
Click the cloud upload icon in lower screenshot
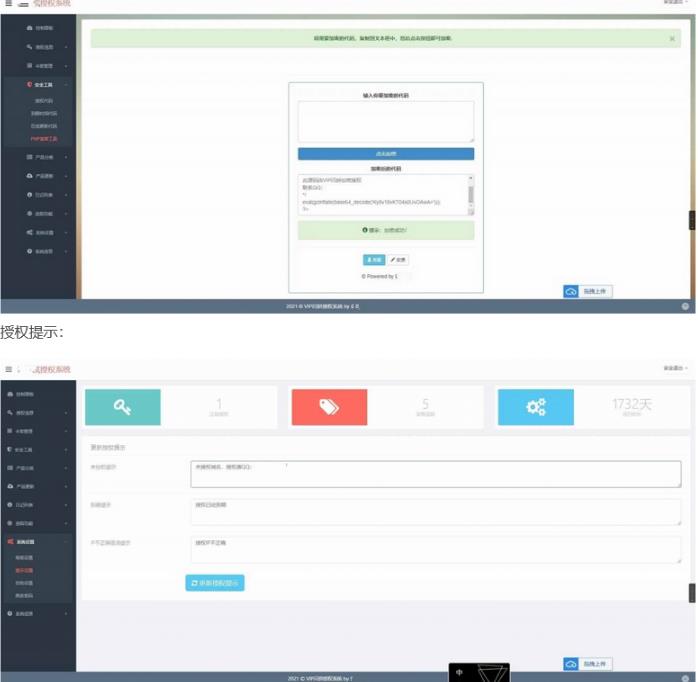click(572, 664)
